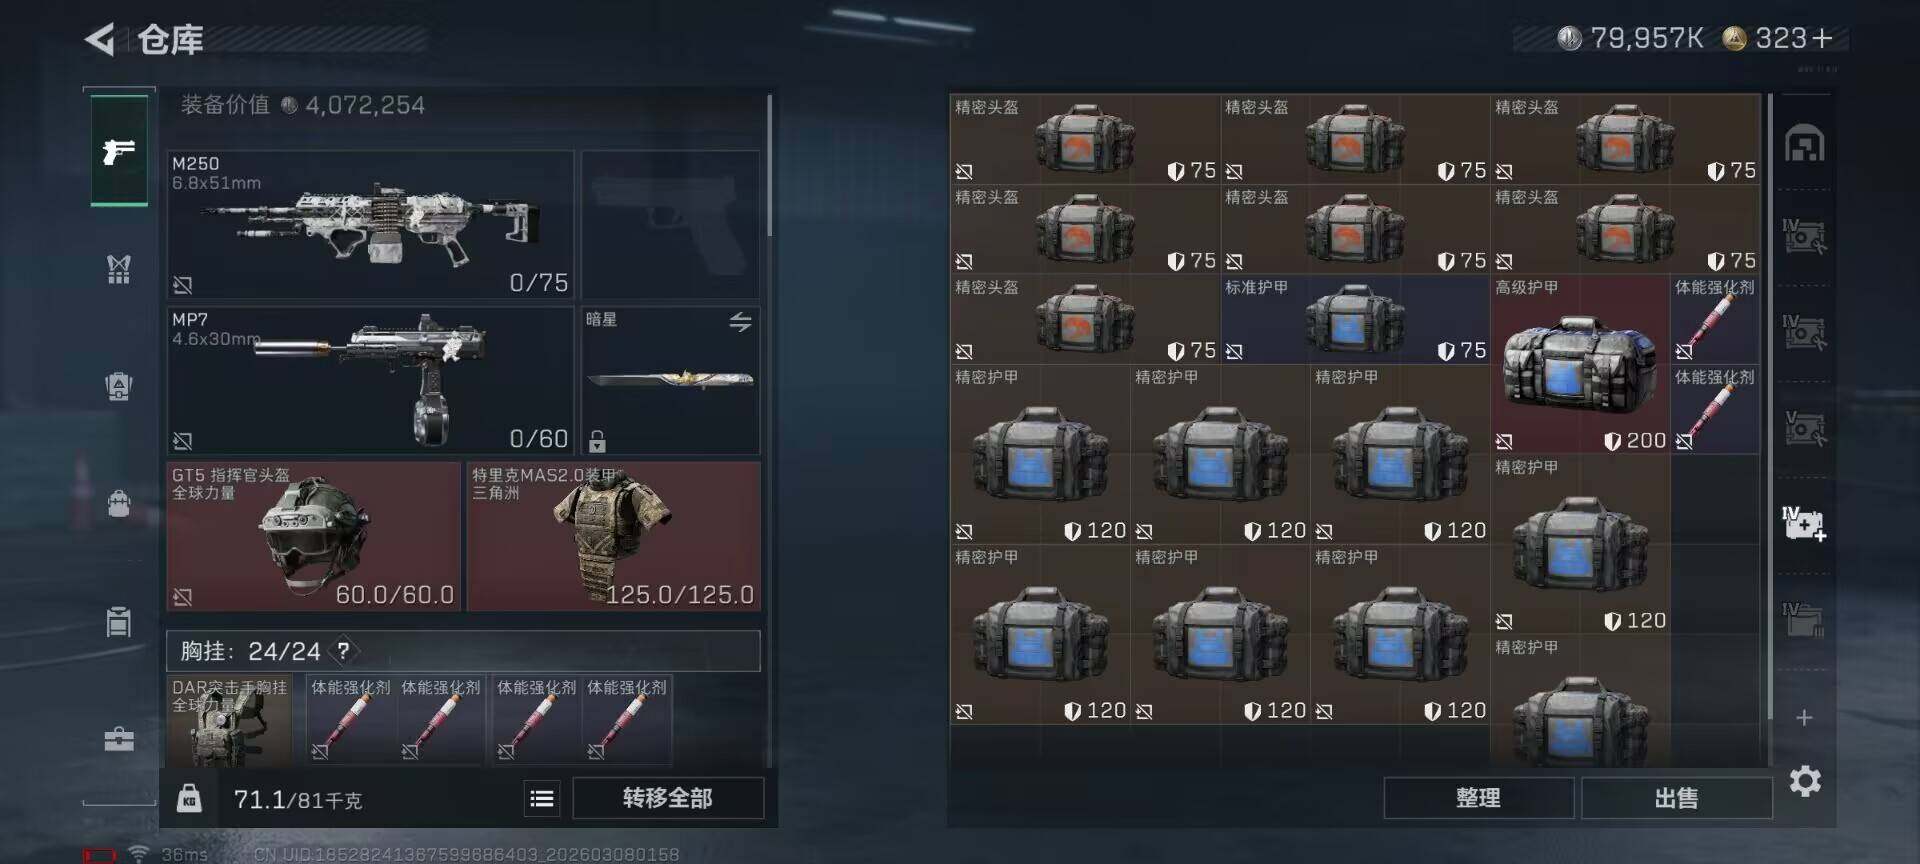Screen dimensions: 1920x864
Task: Click the 转移全部 button
Action: 668,798
